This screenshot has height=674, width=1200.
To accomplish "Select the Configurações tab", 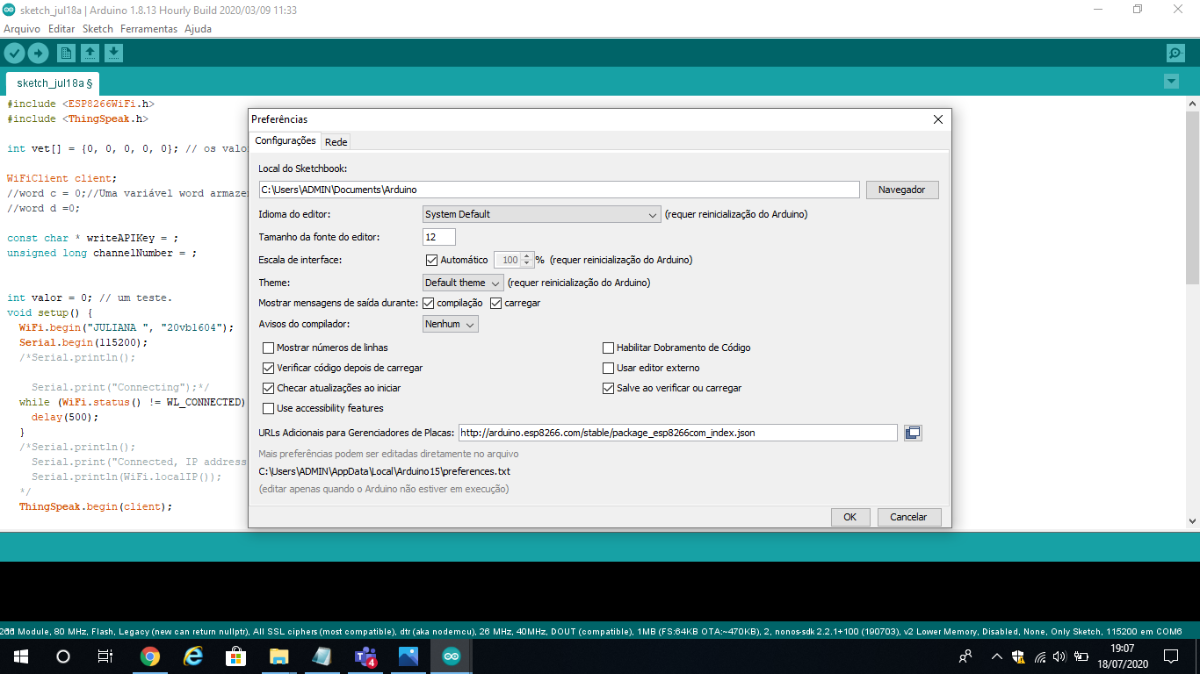I will point(285,141).
